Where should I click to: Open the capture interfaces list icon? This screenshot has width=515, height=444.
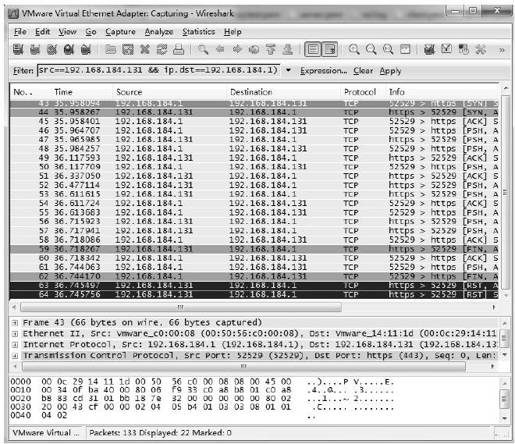(18, 50)
